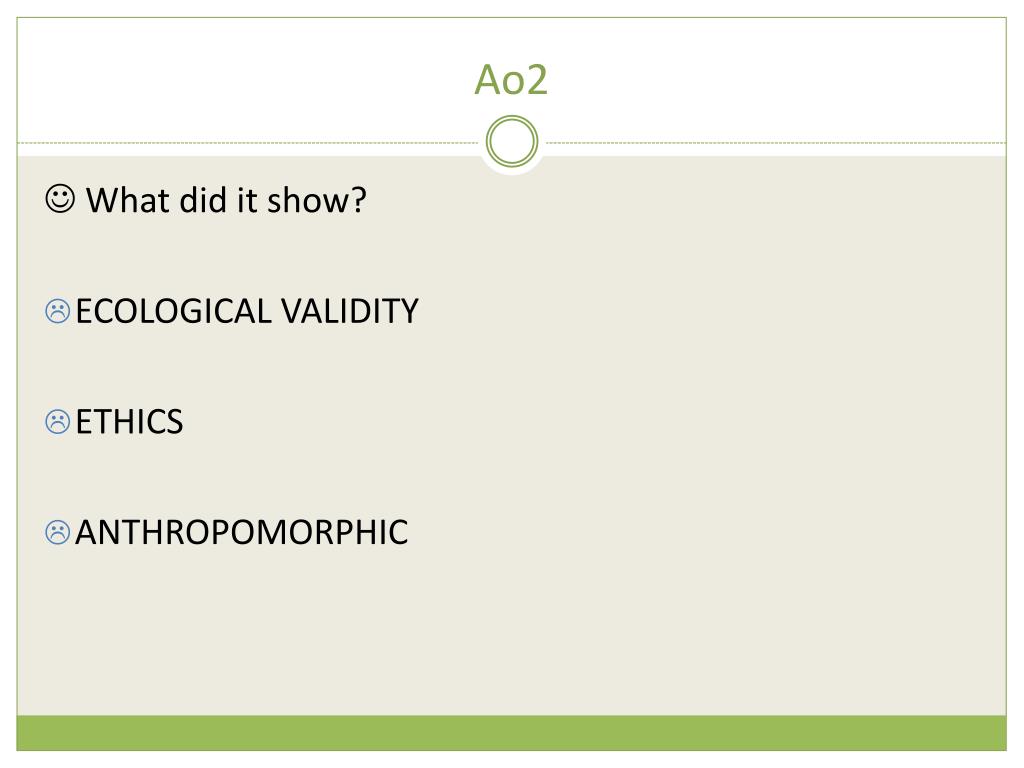Click the word 'What' after the smiley
The image size is (1024, 768).
click(129, 200)
